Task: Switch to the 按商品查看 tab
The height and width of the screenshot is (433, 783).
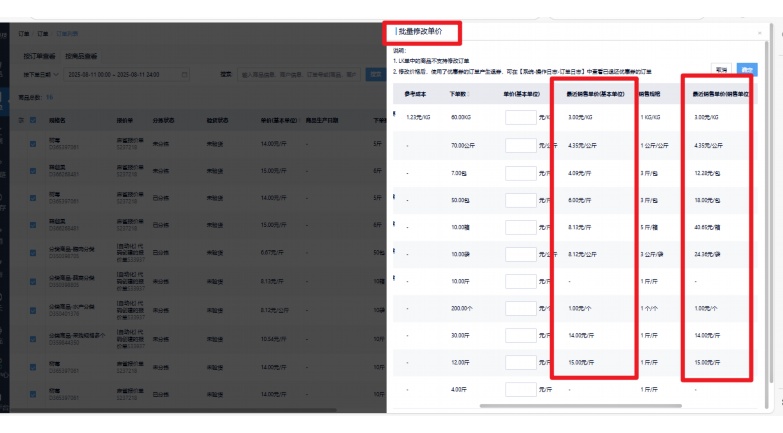Action: tap(81, 56)
